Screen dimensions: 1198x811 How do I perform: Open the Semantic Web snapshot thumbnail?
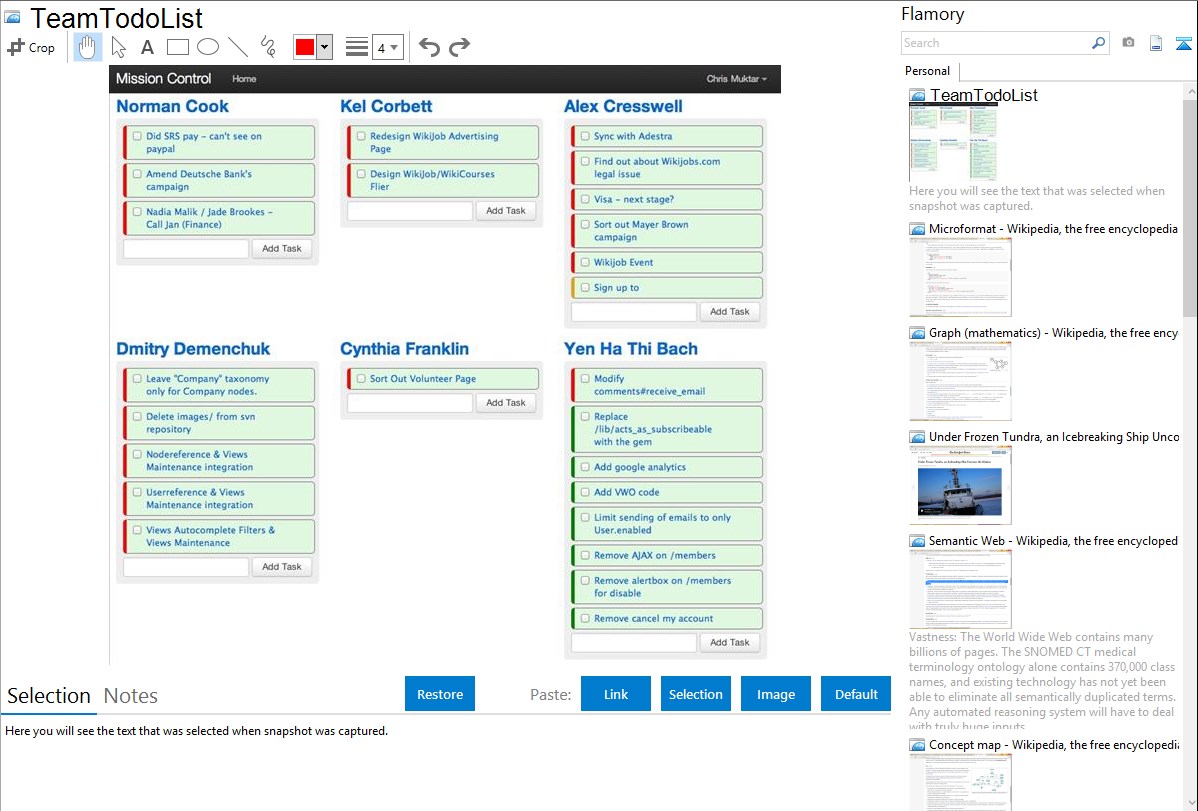click(960, 589)
